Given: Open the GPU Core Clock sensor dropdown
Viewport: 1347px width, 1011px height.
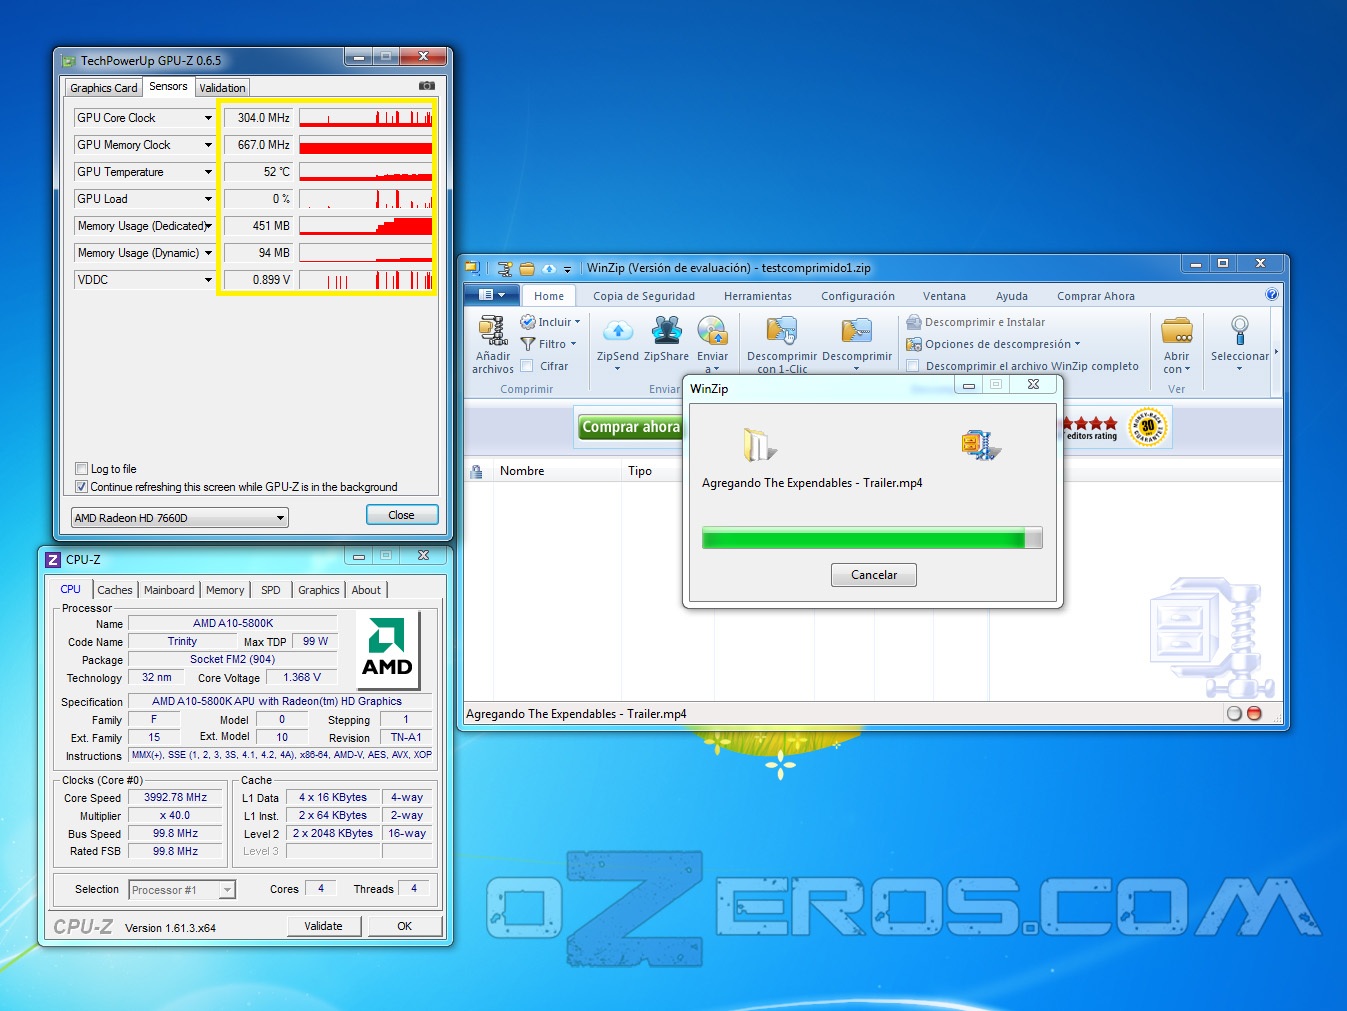Looking at the screenshot, I should [x=208, y=118].
